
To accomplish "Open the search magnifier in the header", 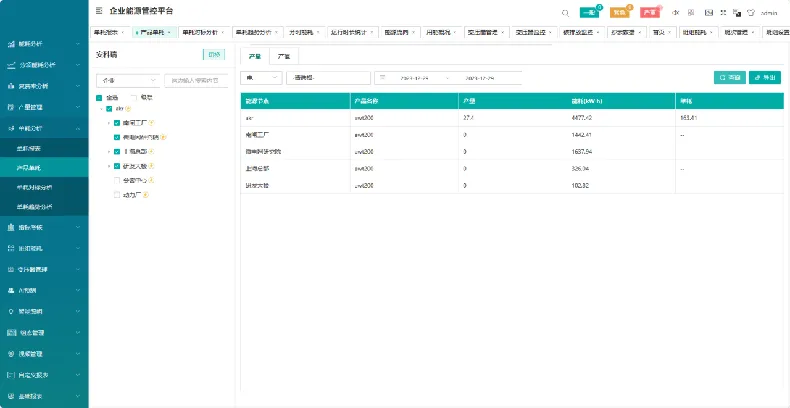I will pyautogui.click(x=566, y=13).
